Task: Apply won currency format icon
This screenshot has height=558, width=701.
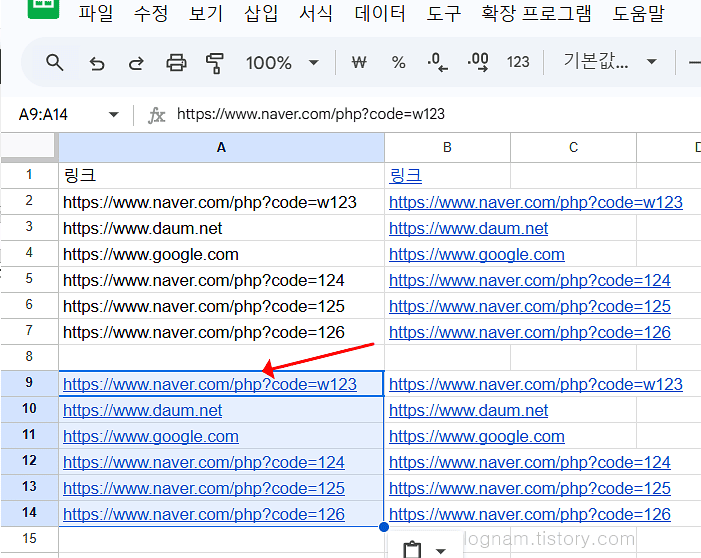Action: [x=359, y=62]
